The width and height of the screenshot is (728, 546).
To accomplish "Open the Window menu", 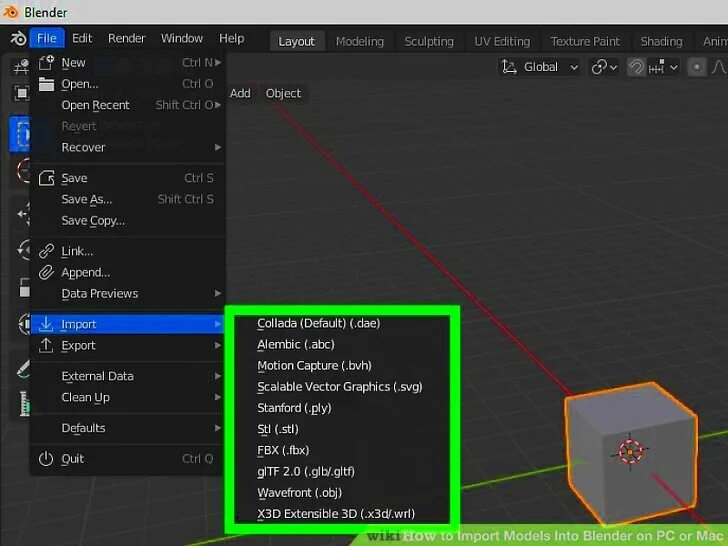I will click(x=182, y=38).
